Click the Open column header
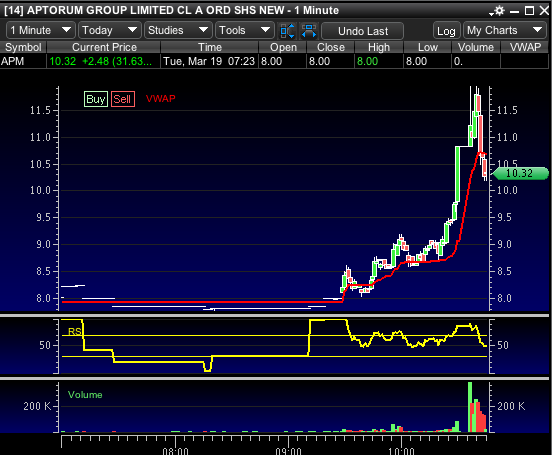Viewport: 552px width, 455px height. coord(283,47)
